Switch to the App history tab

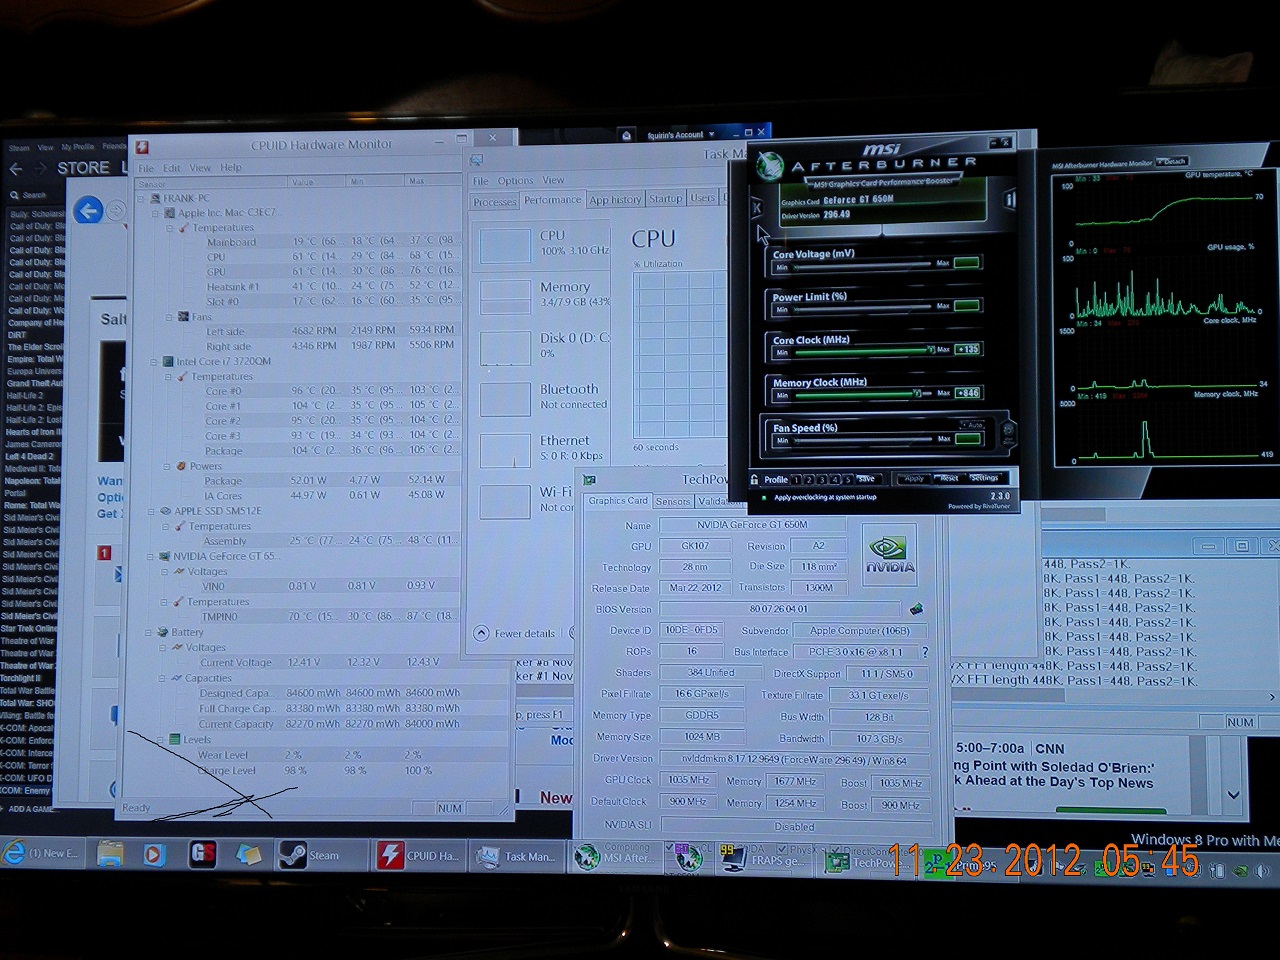click(x=615, y=200)
